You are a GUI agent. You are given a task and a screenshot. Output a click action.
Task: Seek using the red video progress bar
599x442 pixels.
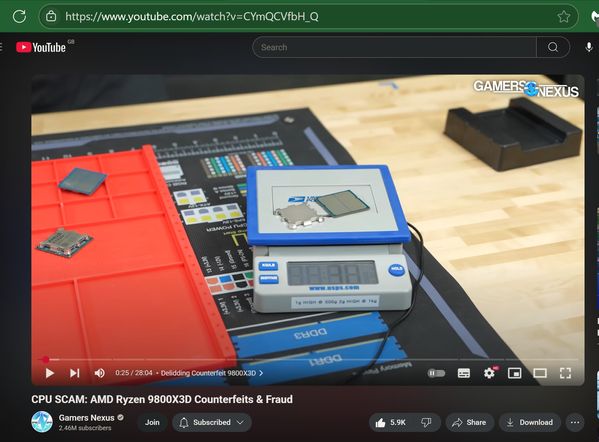click(309, 359)
